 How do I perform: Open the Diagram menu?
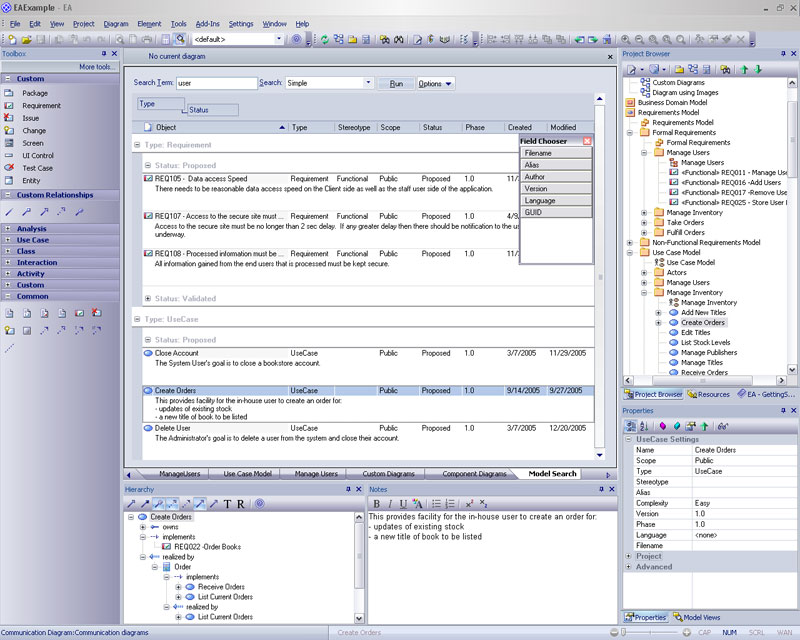point(115,23)
